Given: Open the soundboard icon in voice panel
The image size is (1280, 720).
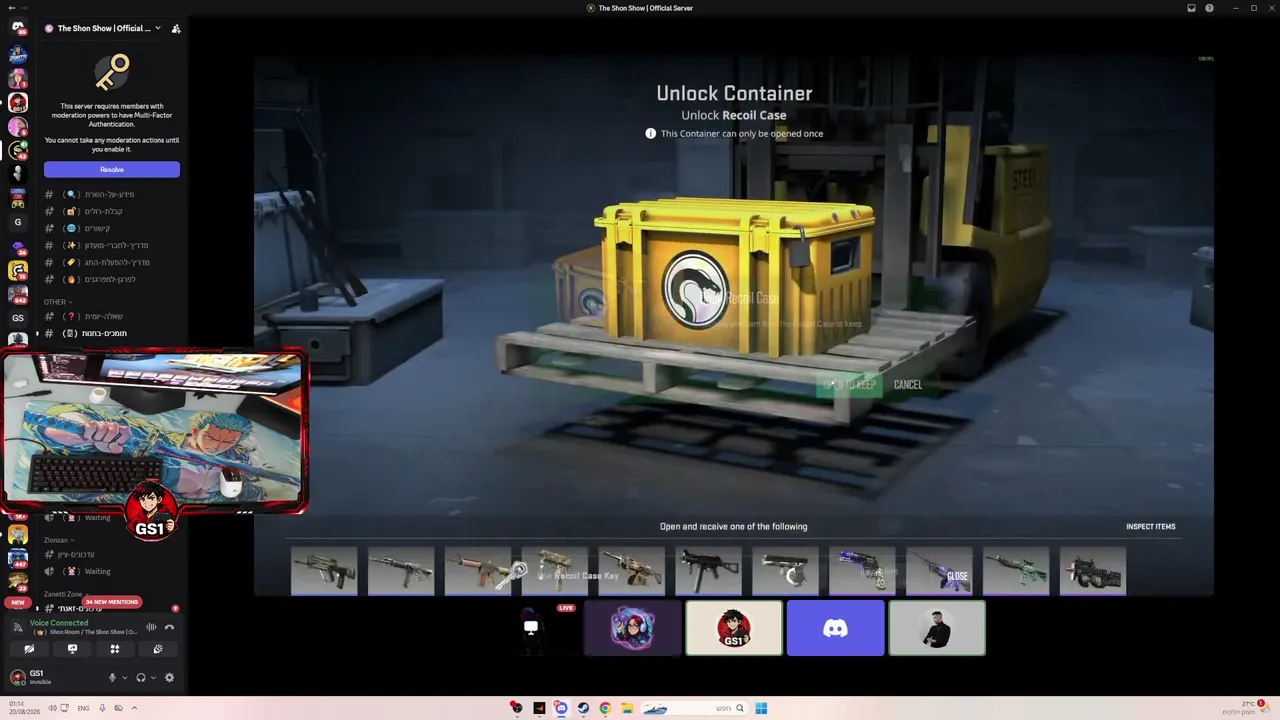Looking at the screenshot, I should [x=158, y=649].
